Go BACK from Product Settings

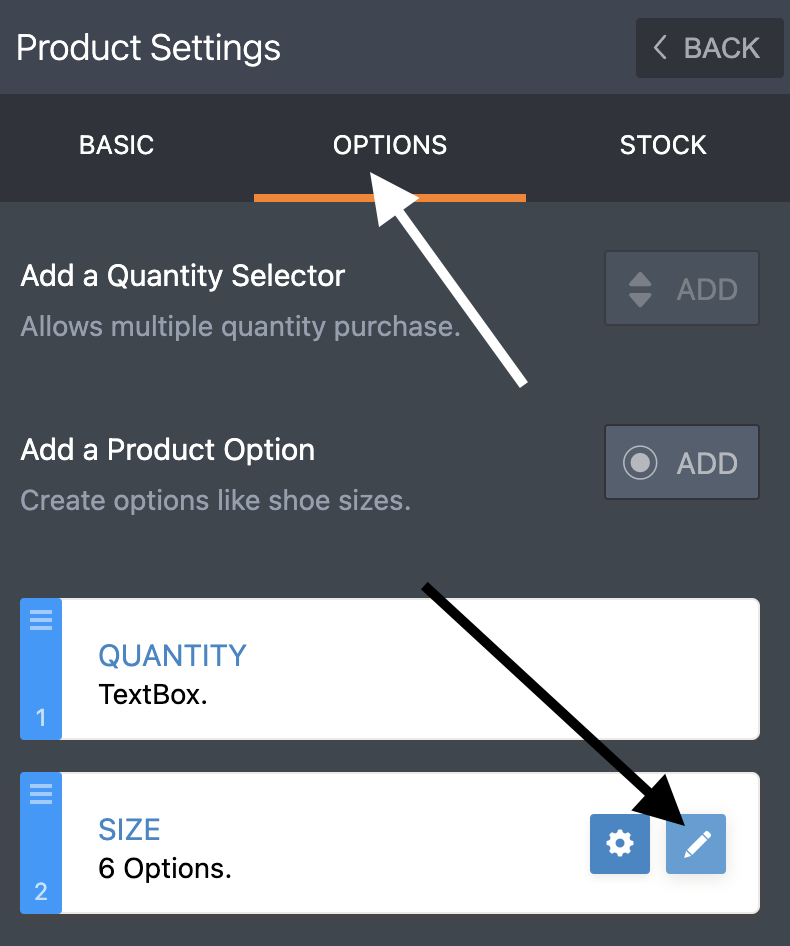coord(710,48)
